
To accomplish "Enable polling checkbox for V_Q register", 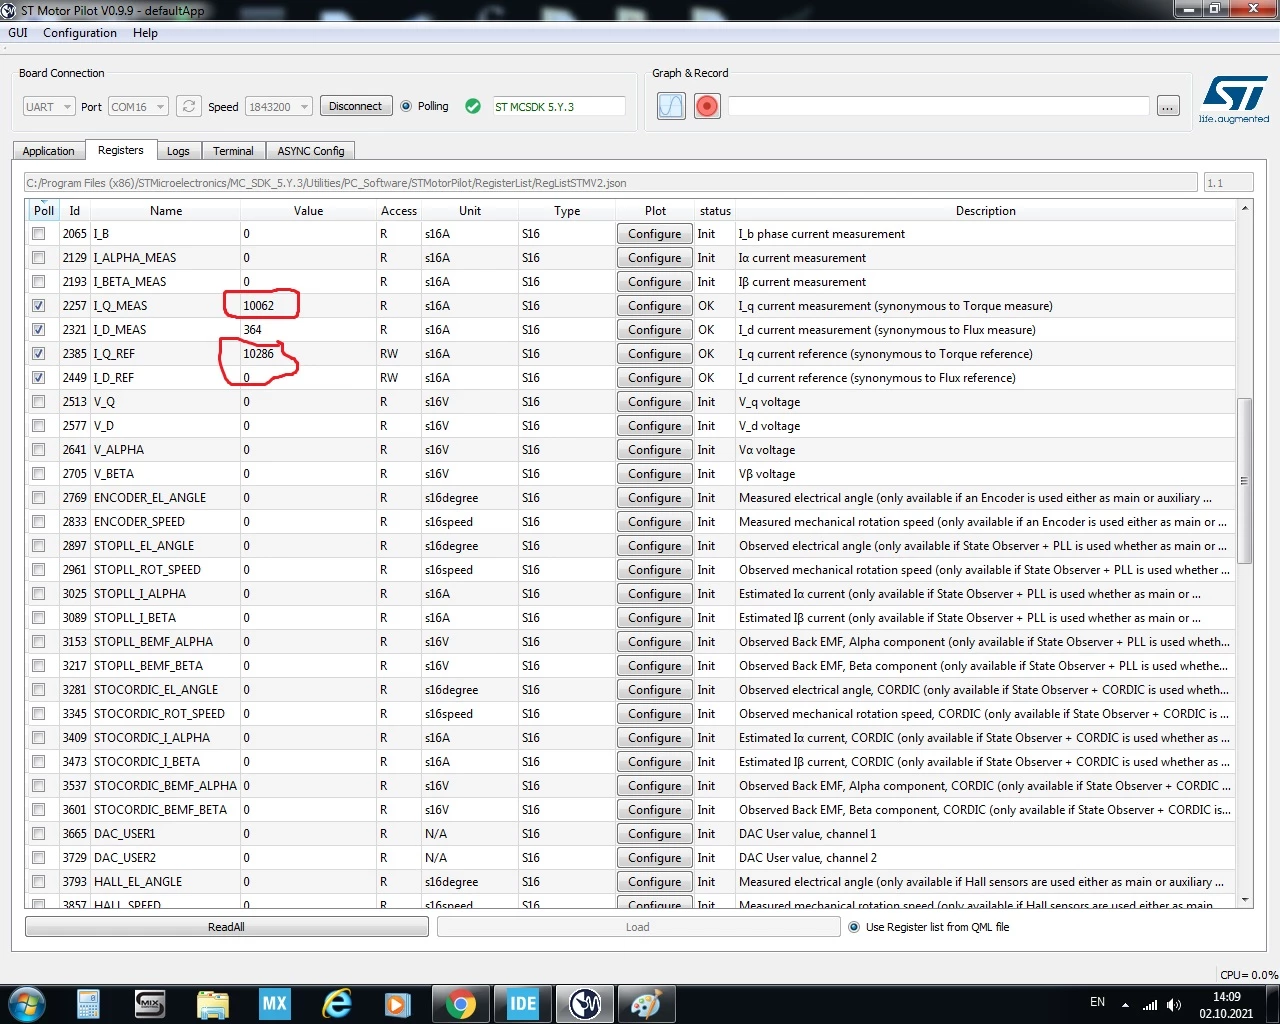I will [x=38, y=402].
